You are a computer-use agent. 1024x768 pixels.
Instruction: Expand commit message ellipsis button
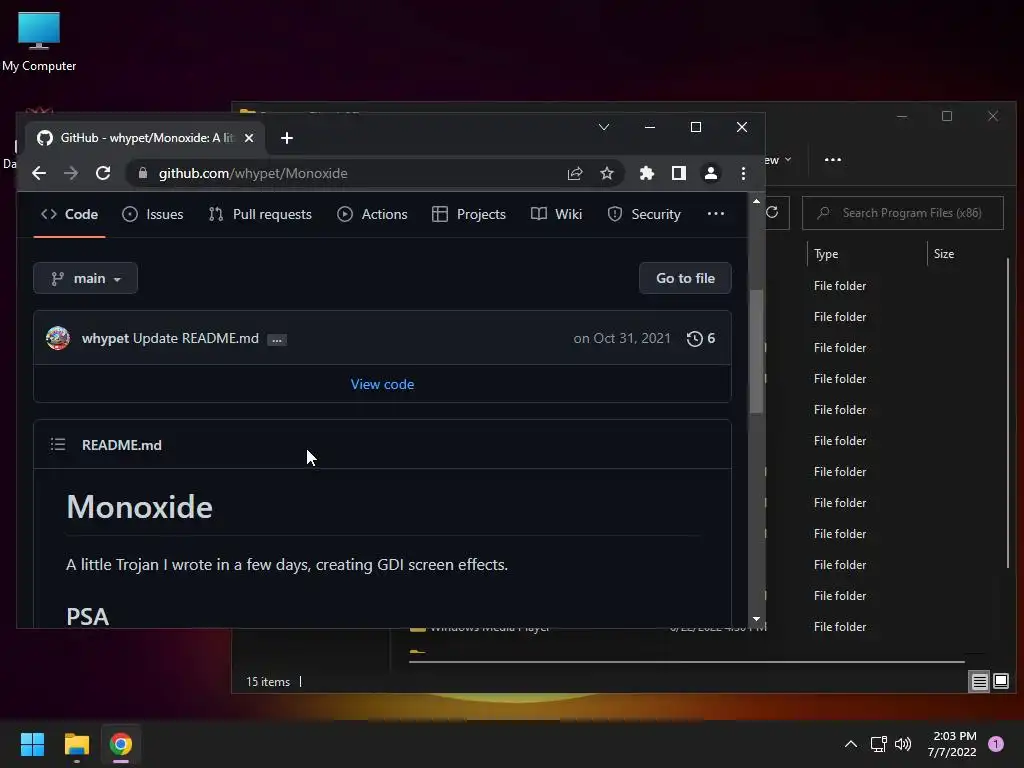(x=277, y=340)
